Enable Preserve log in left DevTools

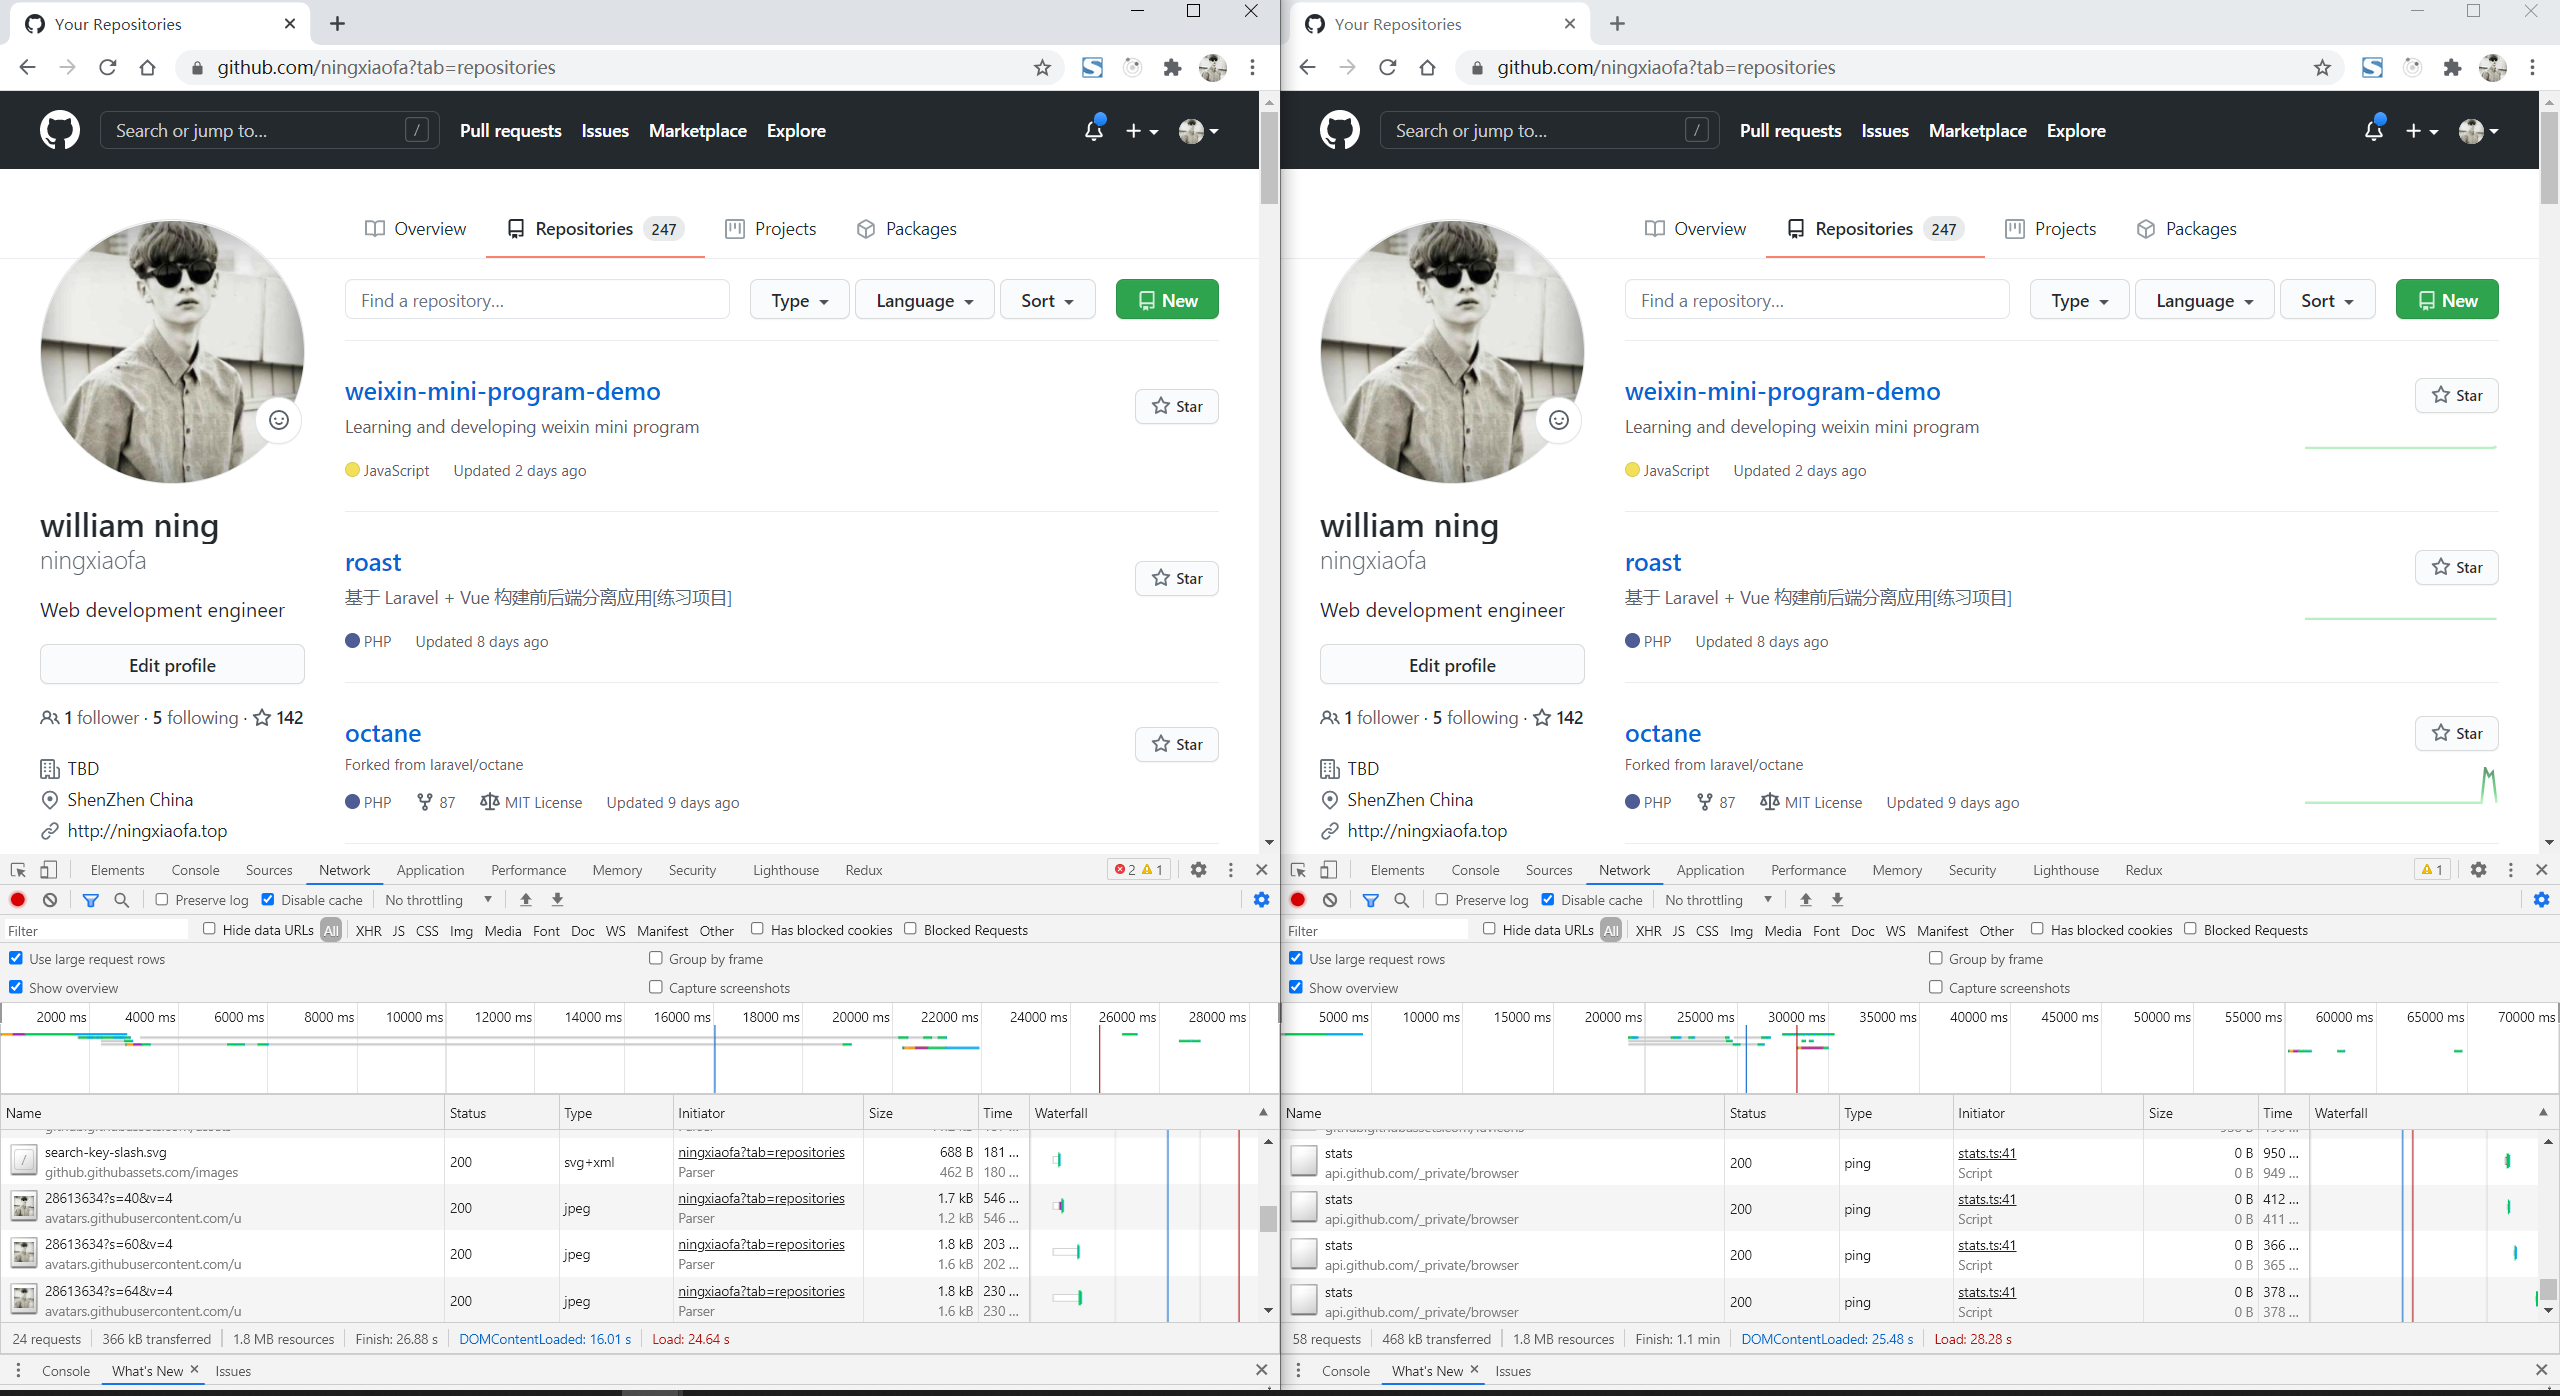[161, 899]
